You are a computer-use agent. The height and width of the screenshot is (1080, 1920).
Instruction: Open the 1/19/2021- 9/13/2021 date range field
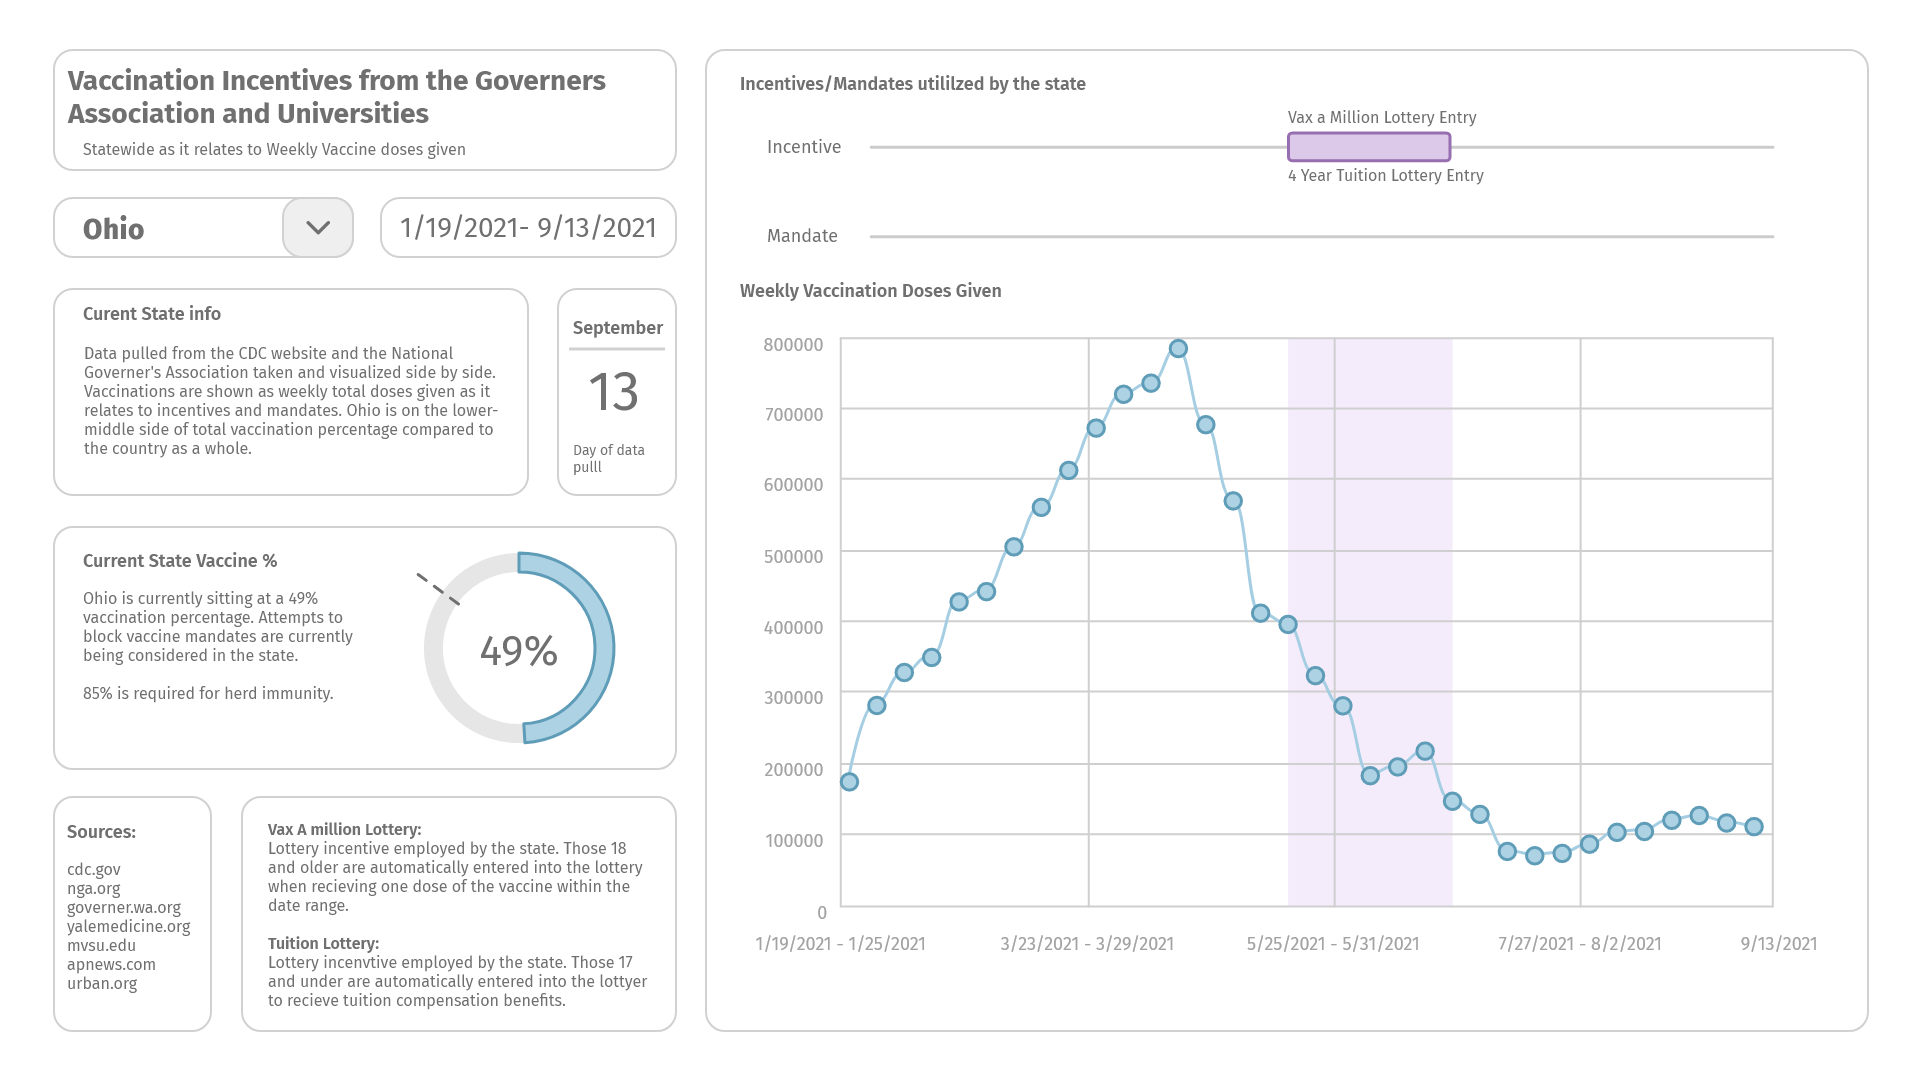pos(528,228)
